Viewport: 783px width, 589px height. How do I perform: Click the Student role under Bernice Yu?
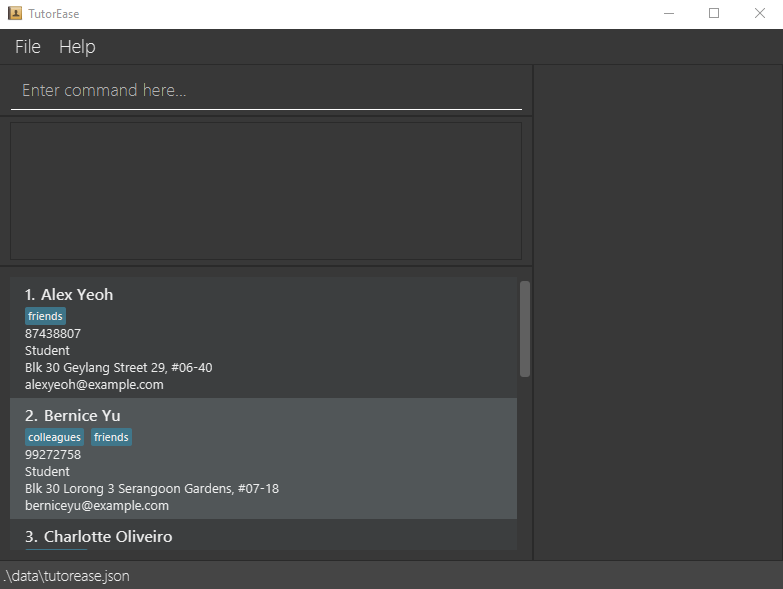click(47, 472)
